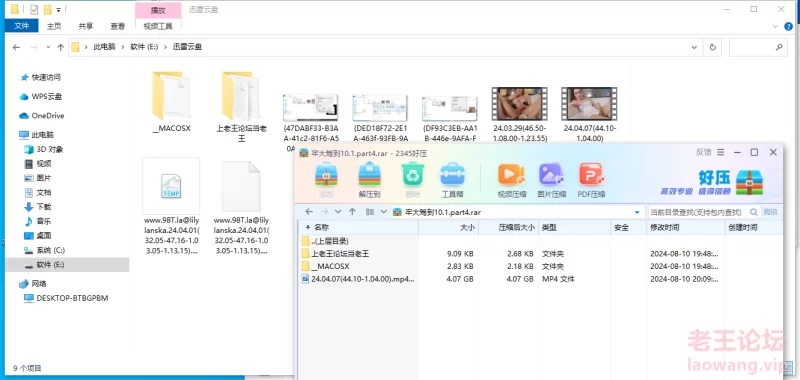This screenshot has height=380, width=800.
Task: Click 高级 advanced search link
Action: (x=770, y=212)
